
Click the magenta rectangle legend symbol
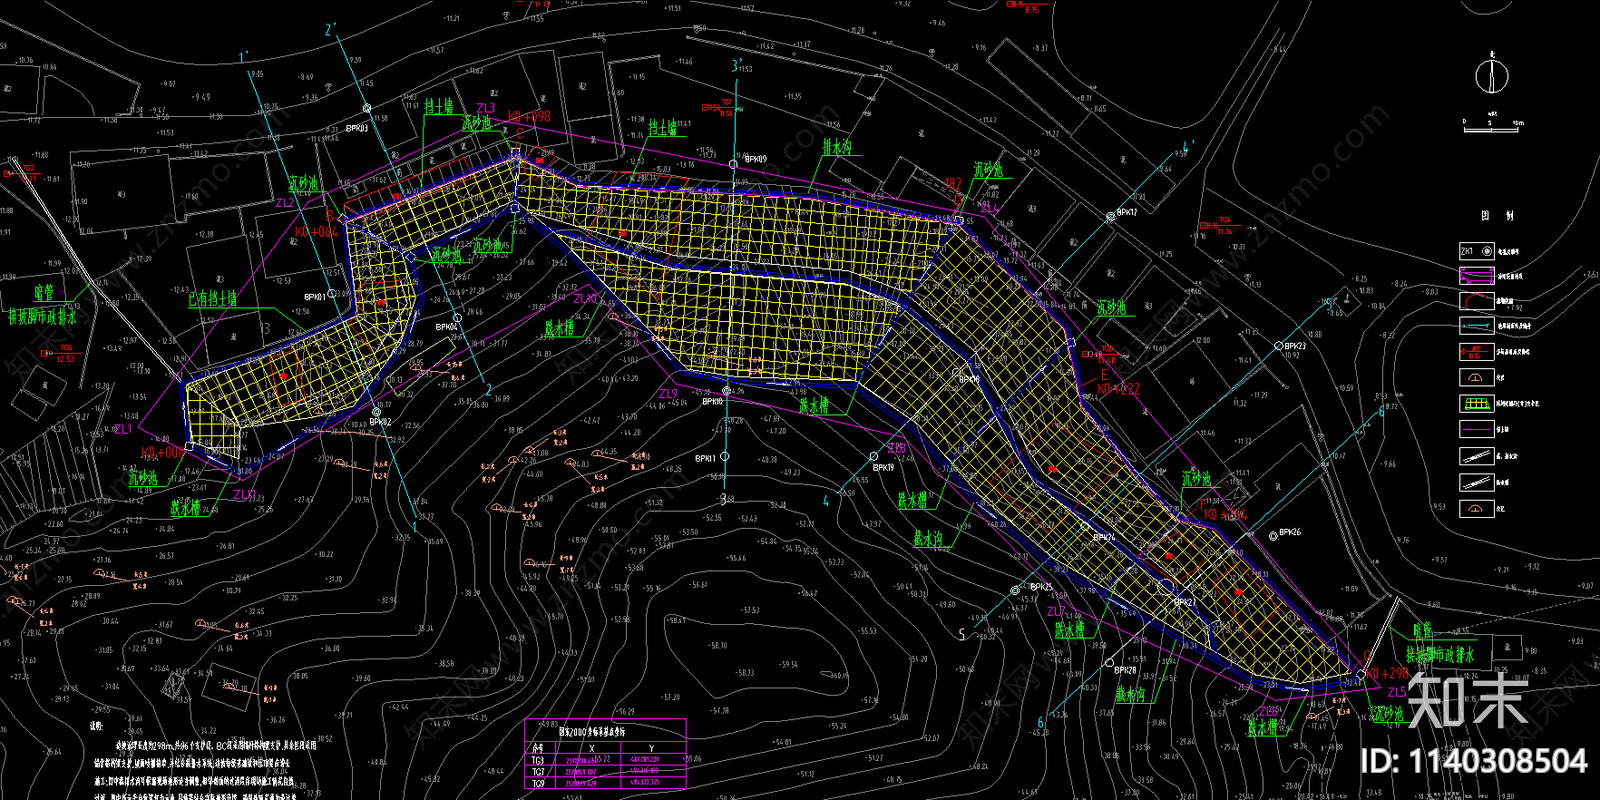[1477, 275]
